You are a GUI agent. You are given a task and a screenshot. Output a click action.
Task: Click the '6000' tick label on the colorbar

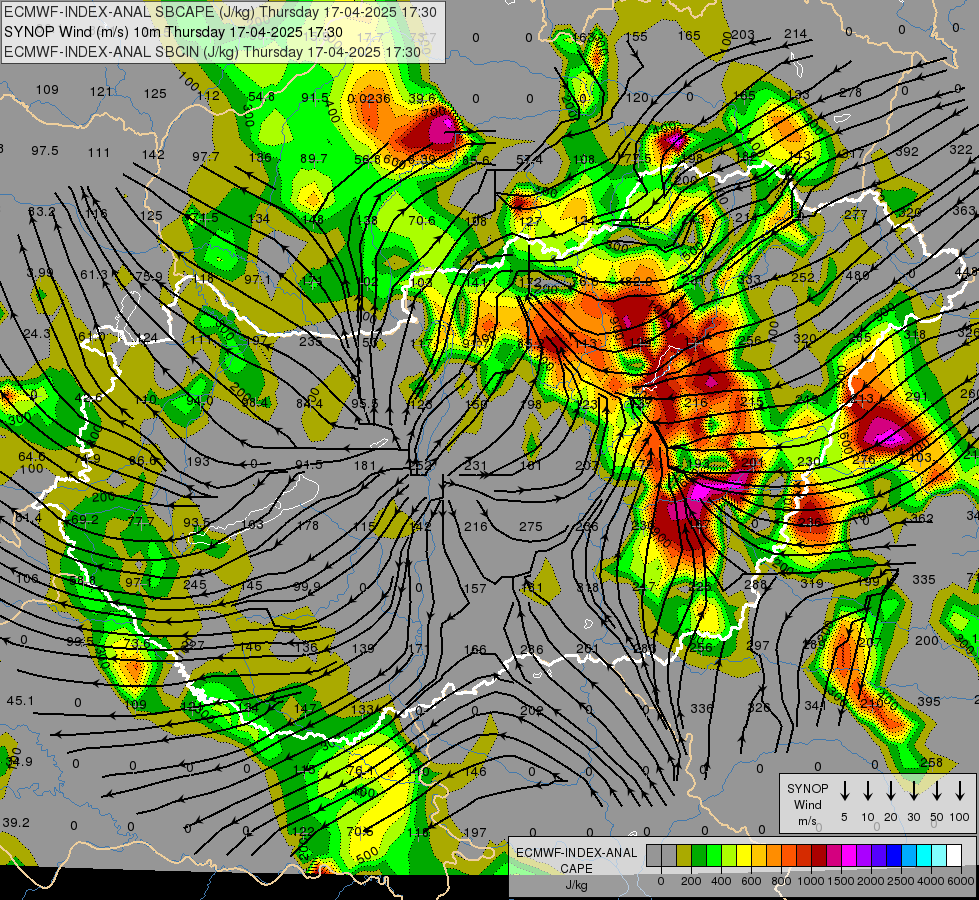pyautogui.click(x=960, y=881)
